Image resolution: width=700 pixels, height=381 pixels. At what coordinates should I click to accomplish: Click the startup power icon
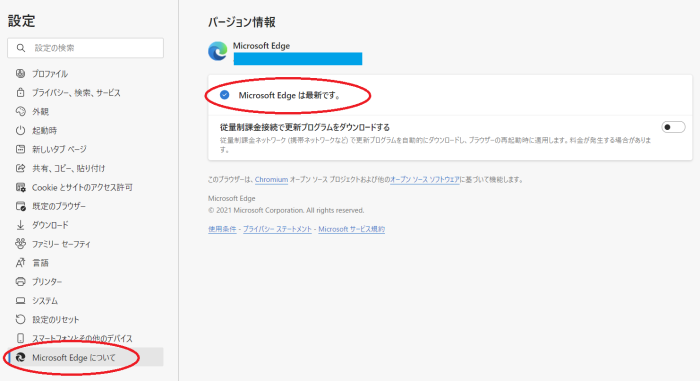coord(21,130)
